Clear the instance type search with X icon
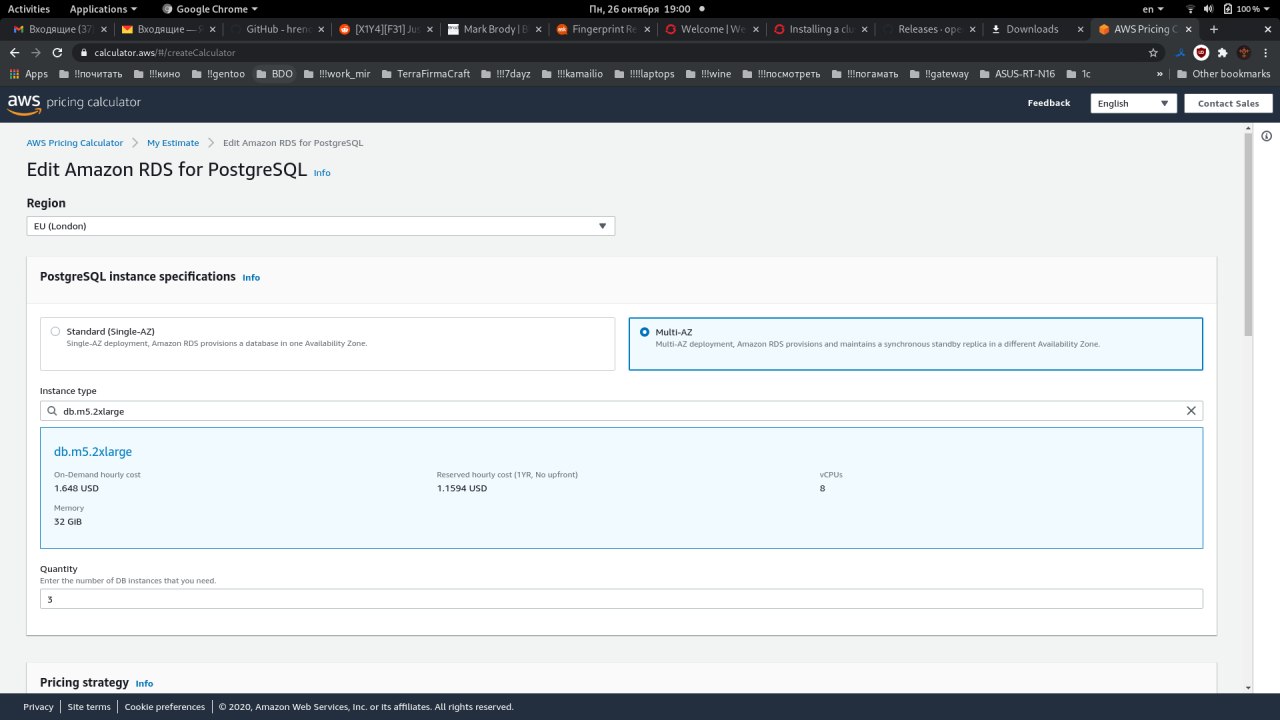The height and width of the screenshot is (720, 1280). point(1191,411)
